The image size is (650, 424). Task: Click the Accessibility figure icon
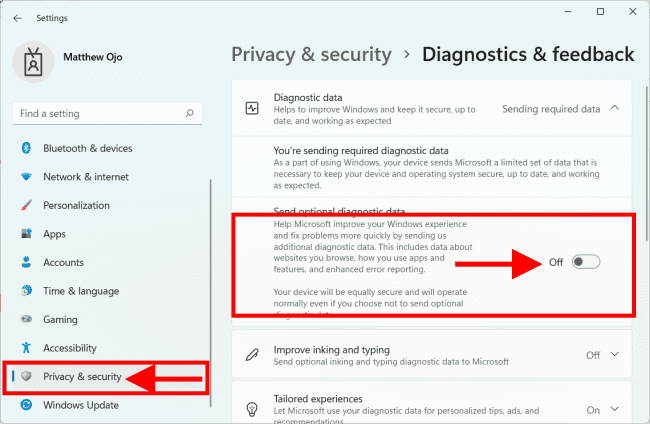pyautogui.click(x=26, y=348)
